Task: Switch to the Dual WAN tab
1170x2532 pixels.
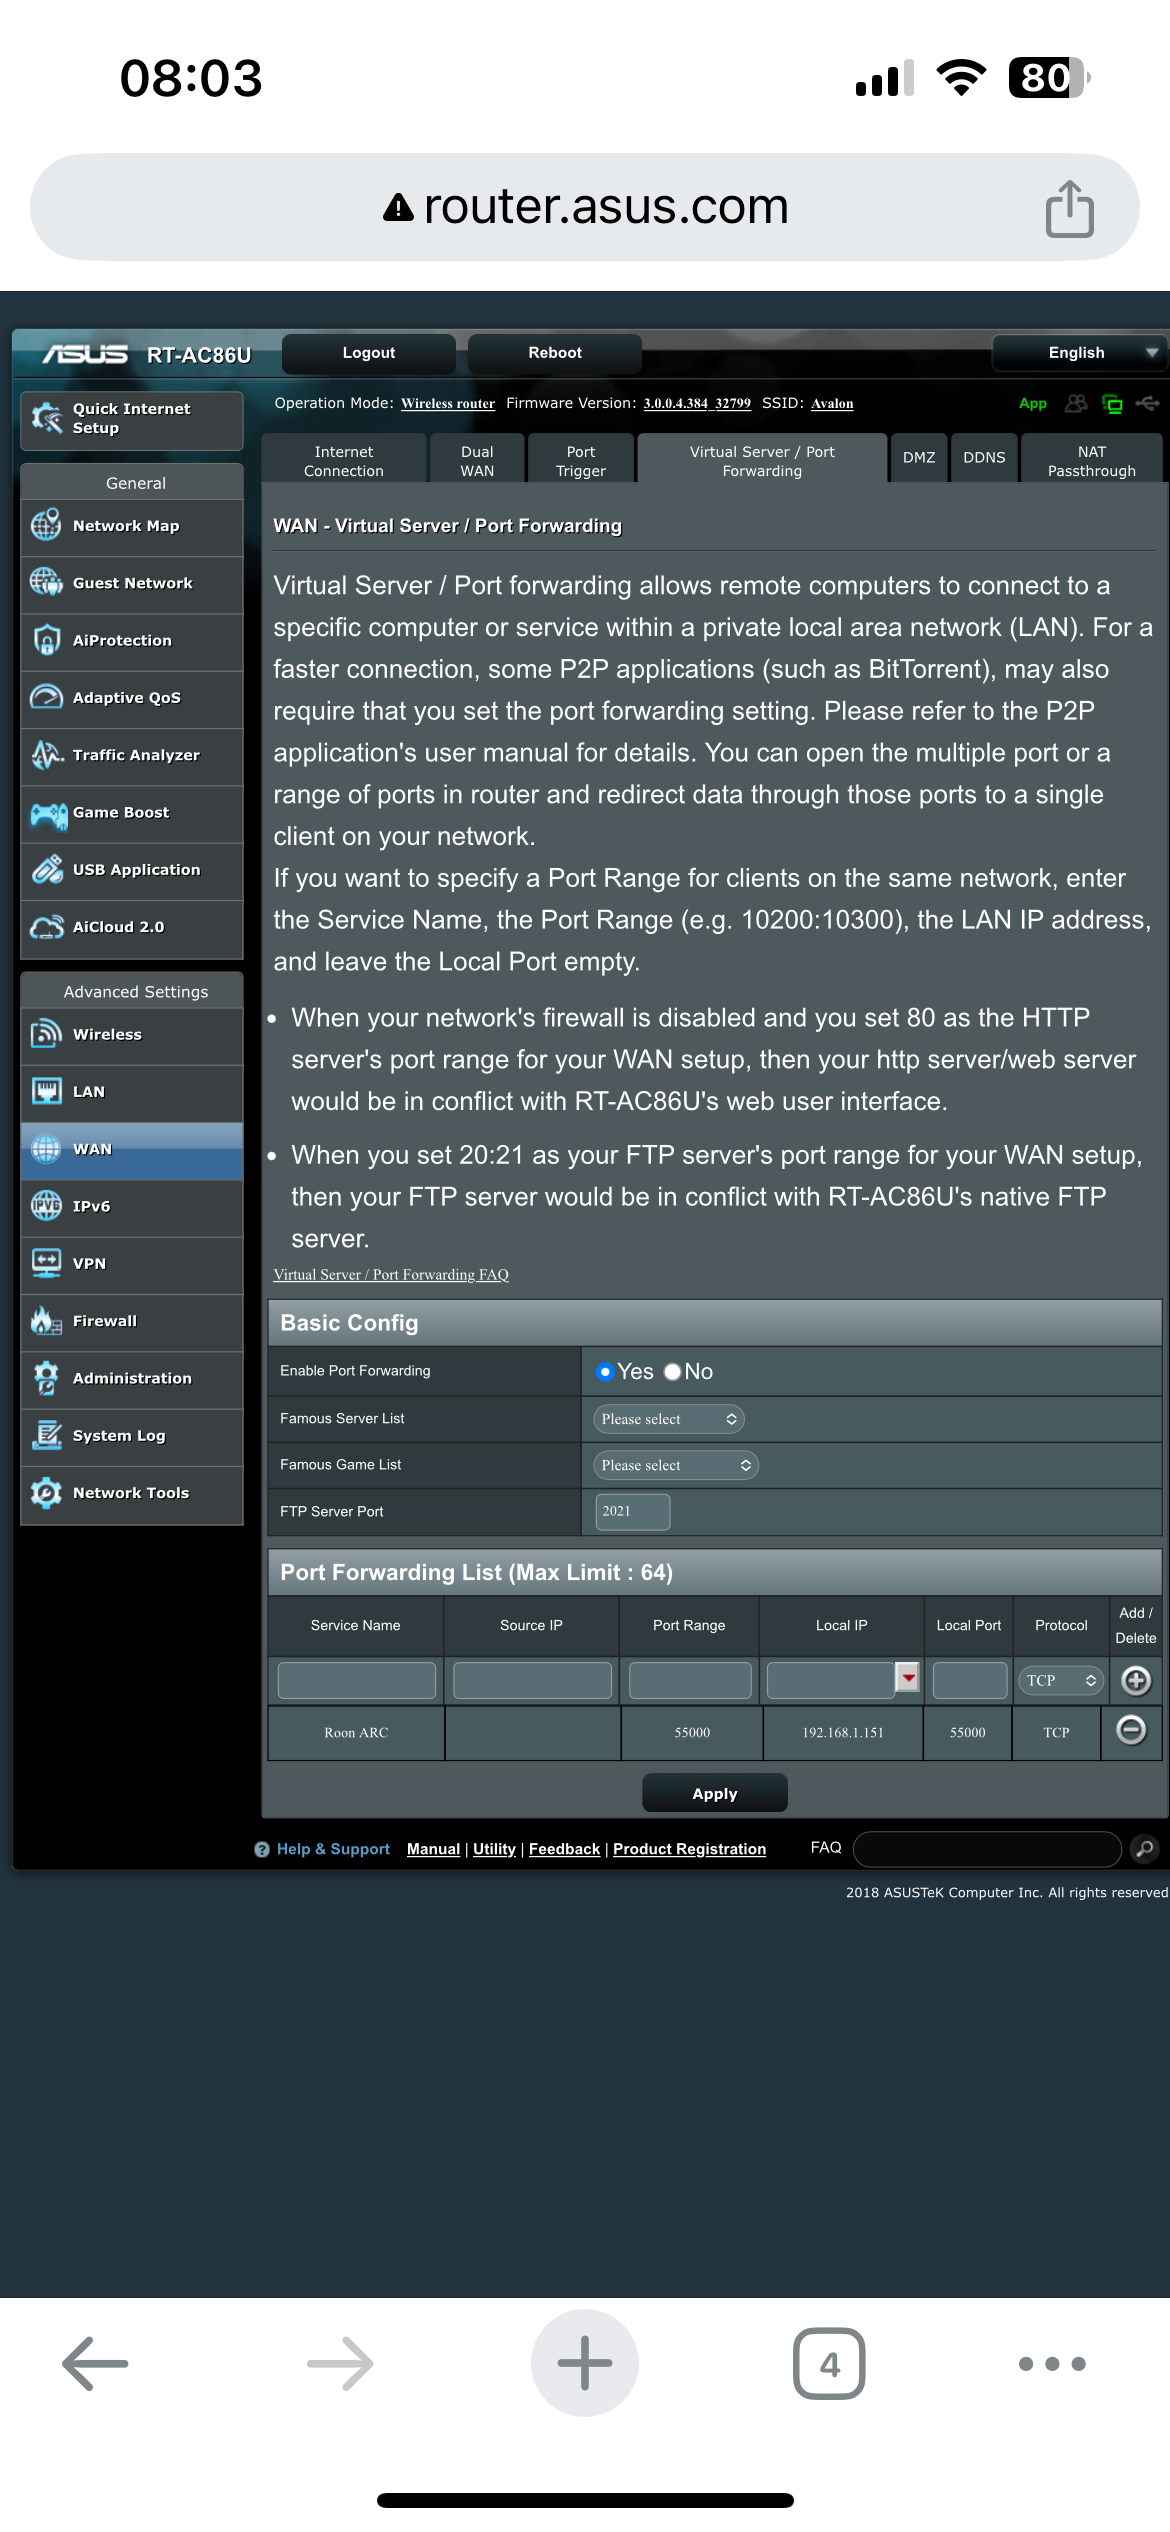Action: click(x=477, y=461)
